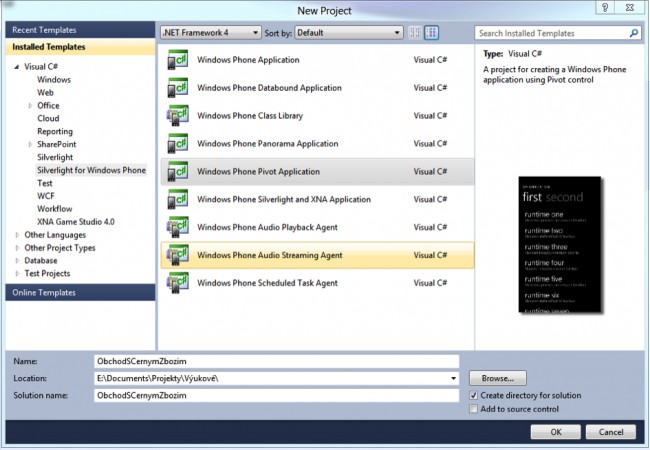The image size is (650, 450).
Task: Open the dialog help question mark button
Action: click(605, 7)
